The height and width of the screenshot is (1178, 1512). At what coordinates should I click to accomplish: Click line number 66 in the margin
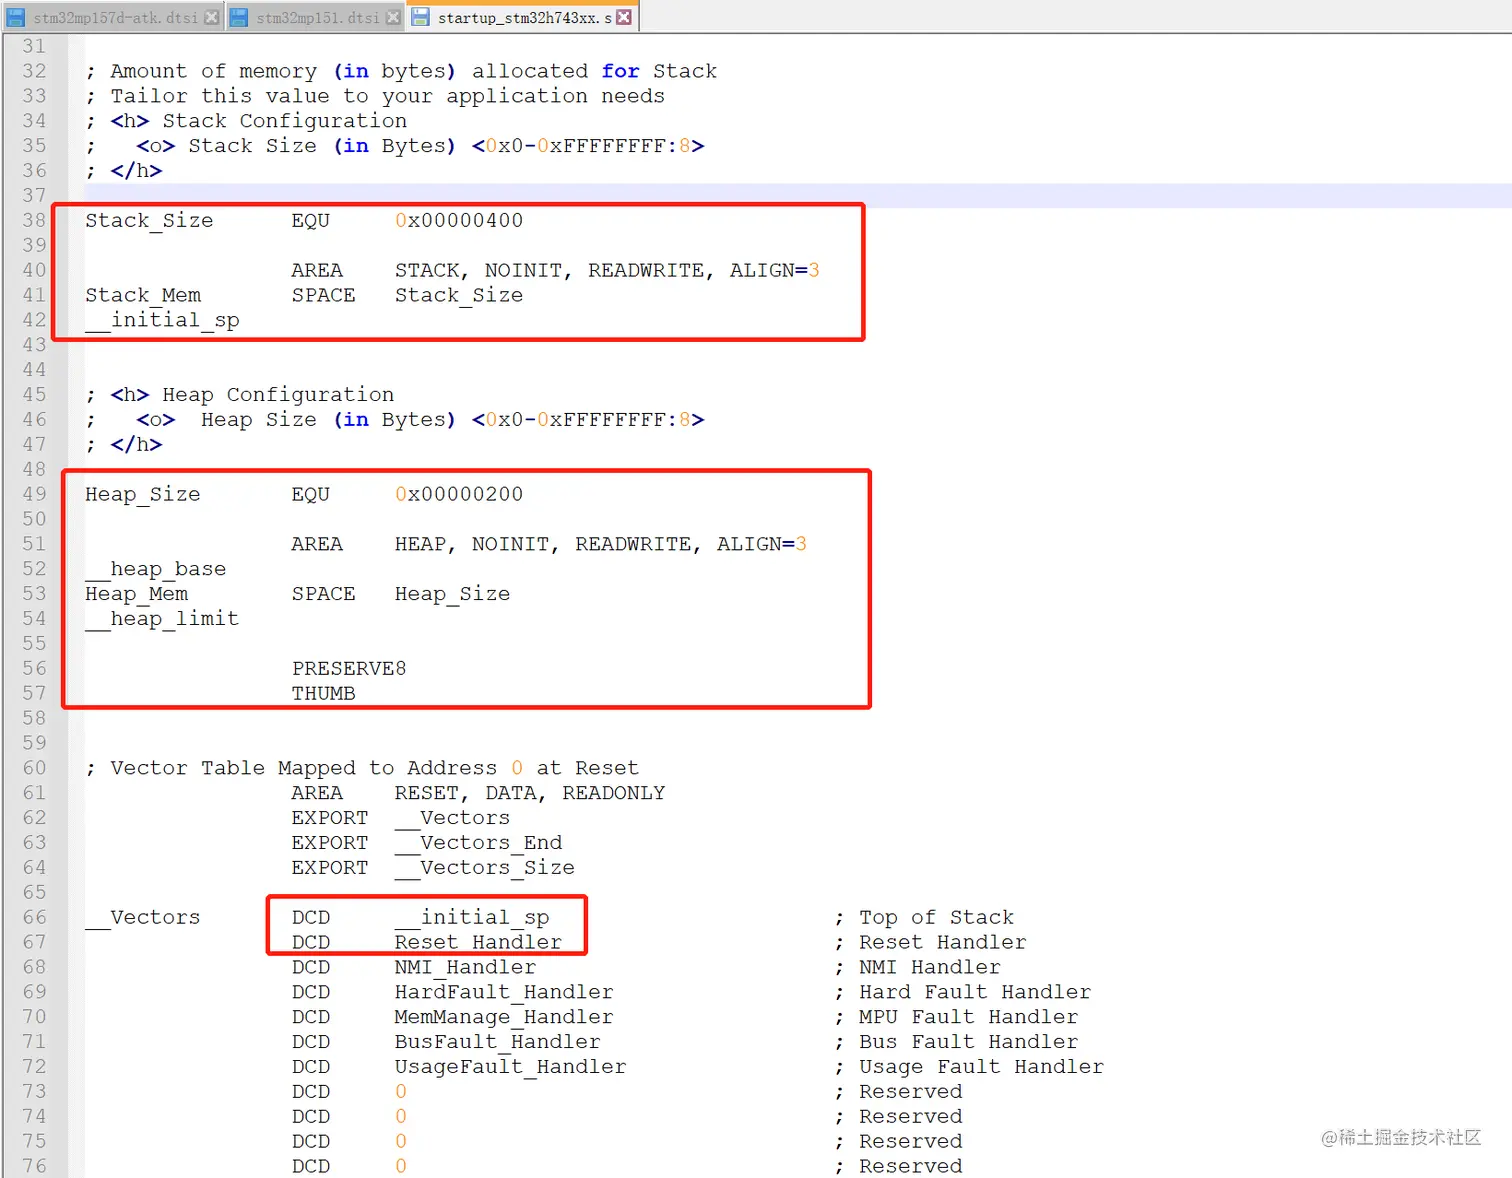34,917
